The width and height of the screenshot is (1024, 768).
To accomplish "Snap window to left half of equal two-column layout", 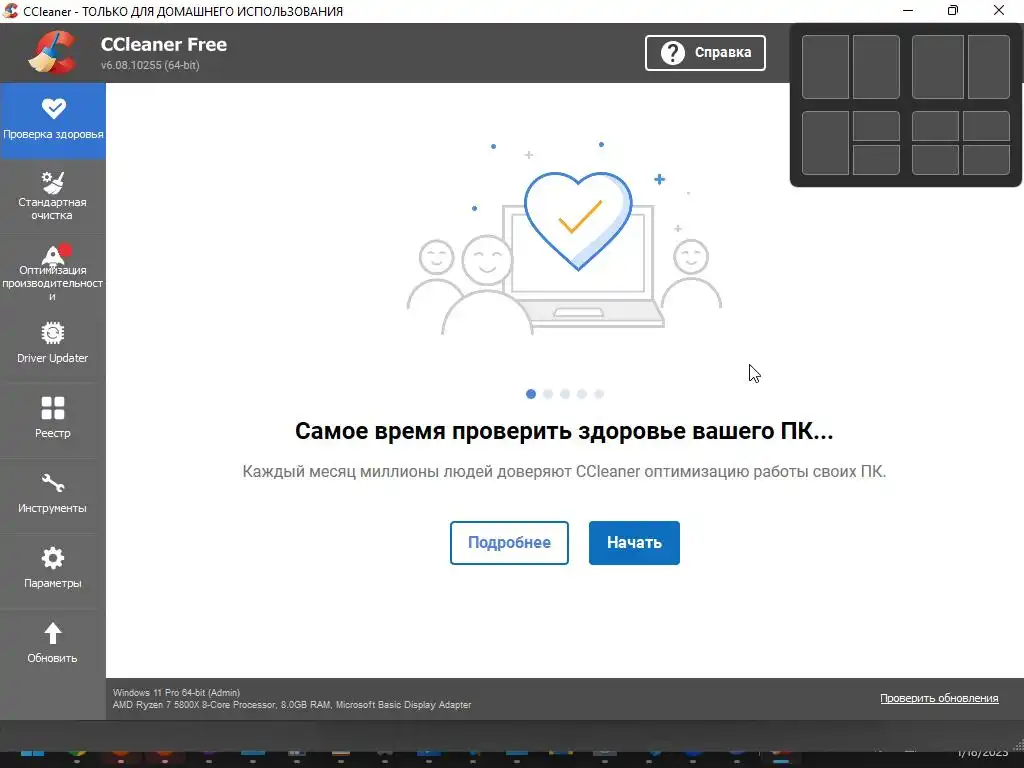I will pyautogui.click(x=825, y=67).
